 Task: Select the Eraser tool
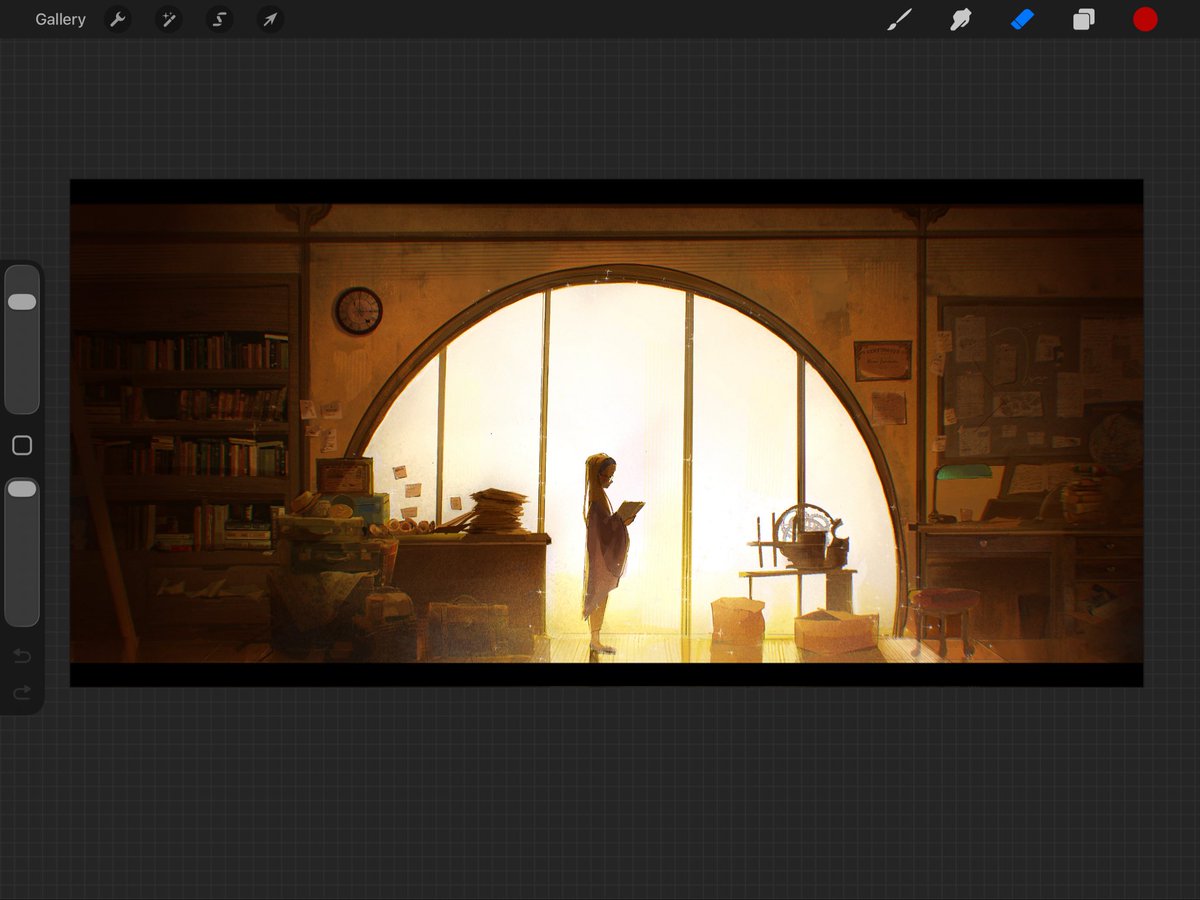click(x=1022, y=19)
